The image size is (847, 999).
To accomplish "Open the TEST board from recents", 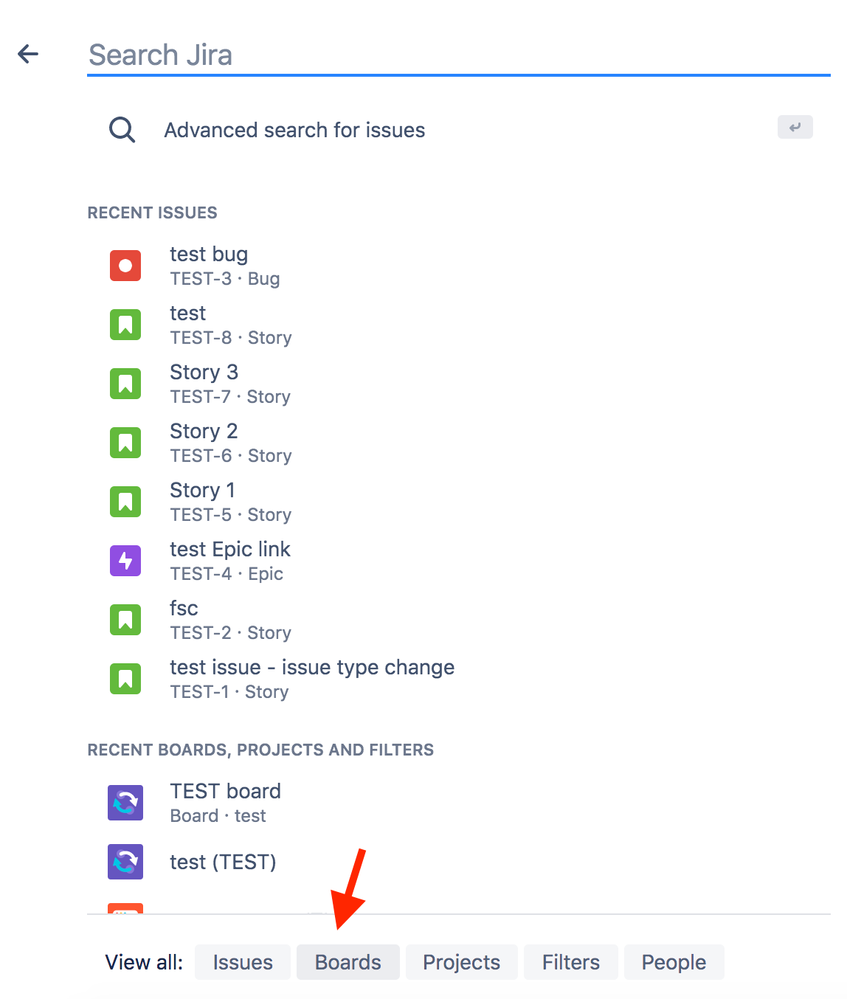I will (x=225, y=790).
